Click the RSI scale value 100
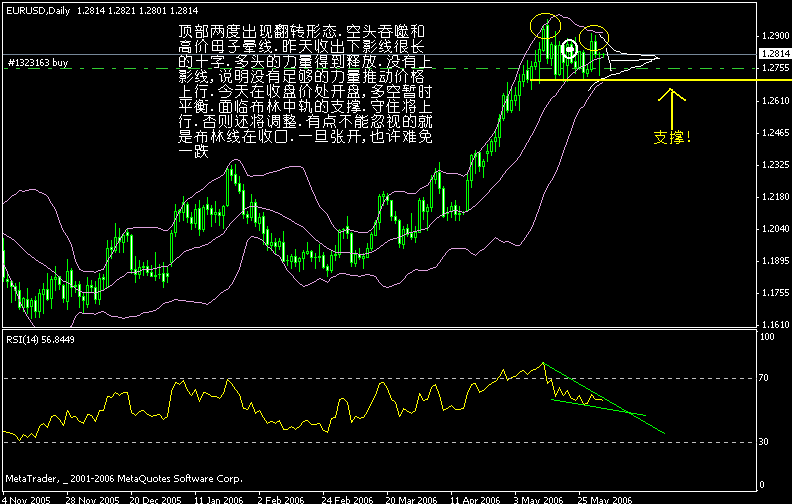The height and width of the screenshot is (504, 792). click(767, 337)
